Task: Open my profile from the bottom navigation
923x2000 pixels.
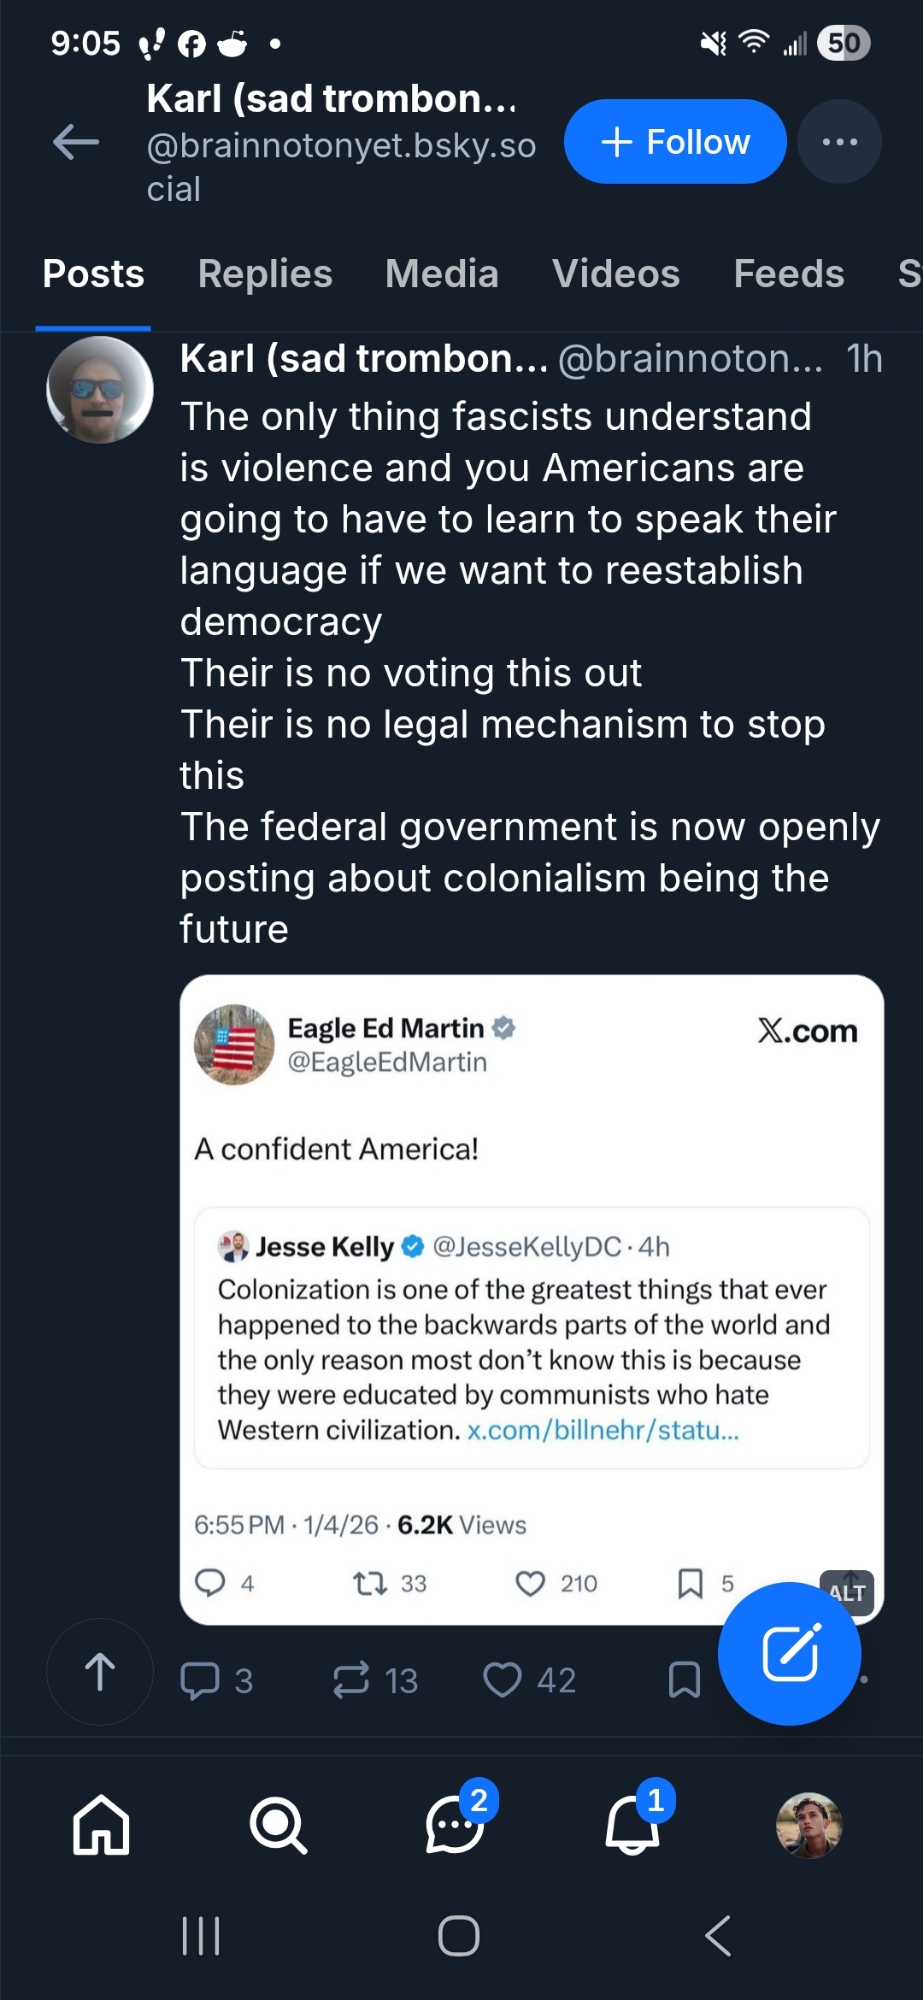Action: [809, 1825]
